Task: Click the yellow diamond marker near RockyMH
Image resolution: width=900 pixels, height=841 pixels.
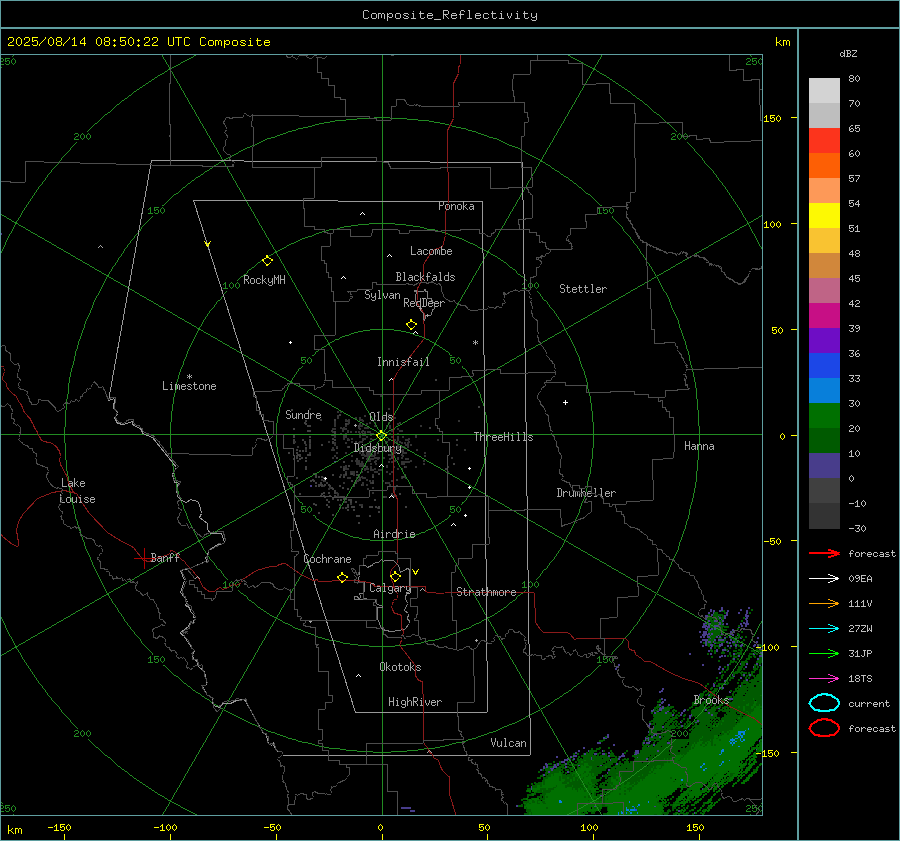Action: (x=267, y=261)
